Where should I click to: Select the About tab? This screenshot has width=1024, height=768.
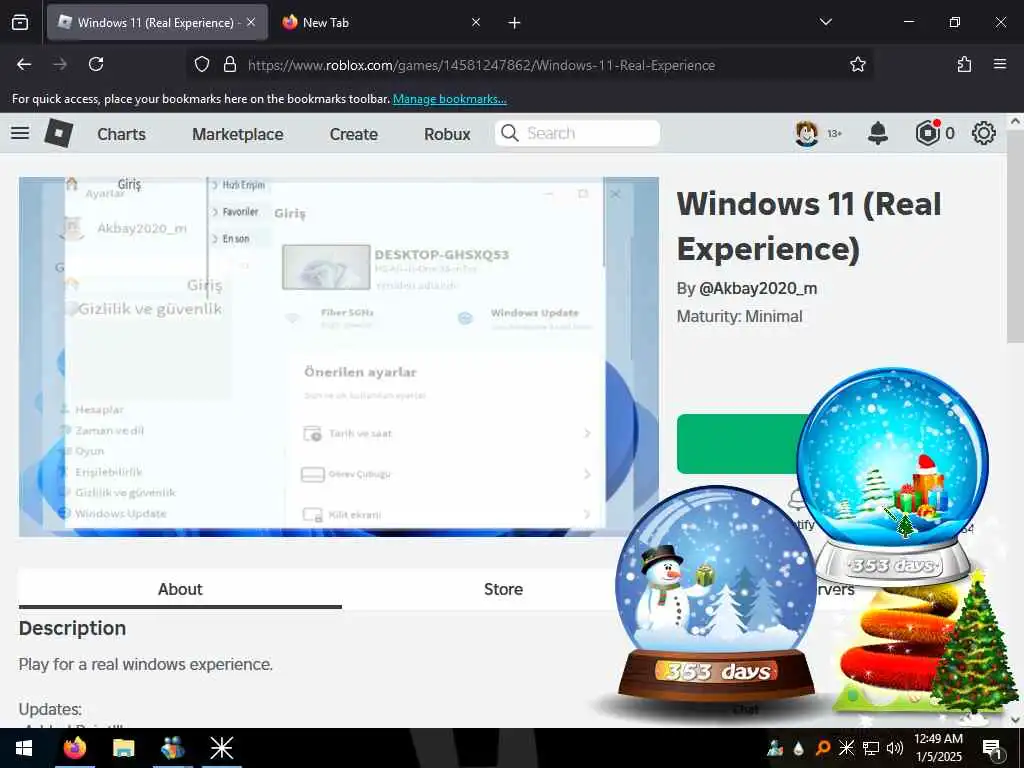tap(180, 589)
